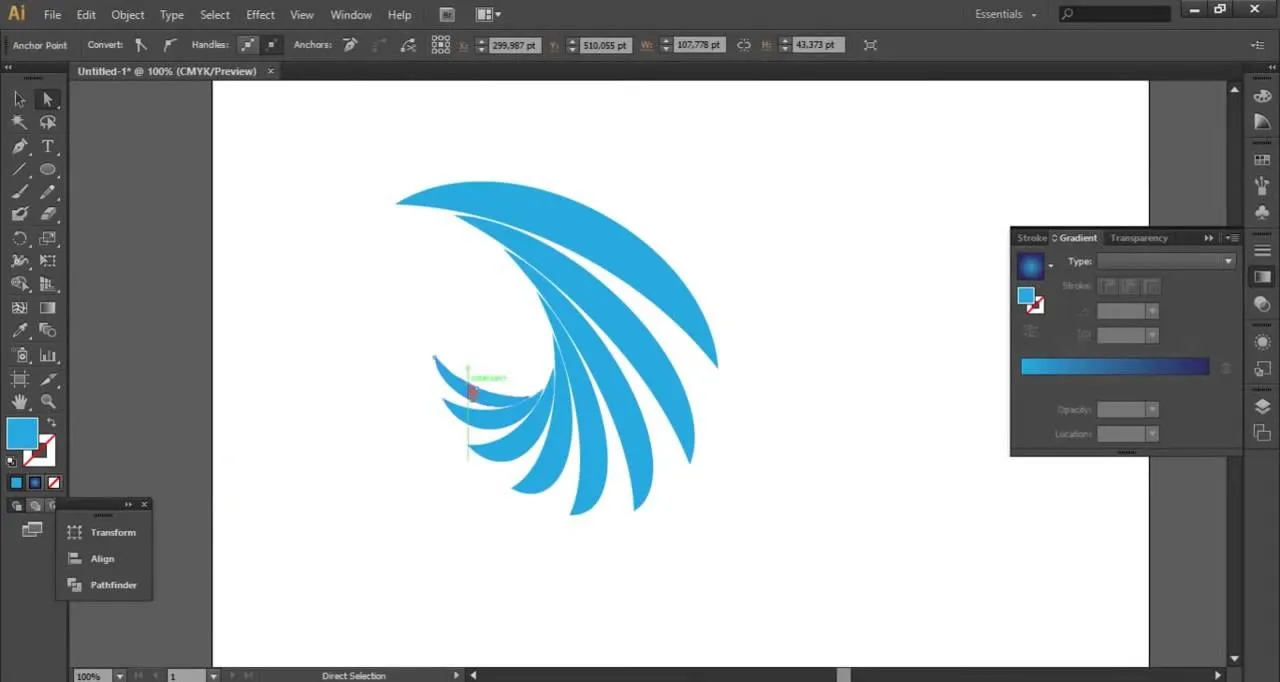Select the Hand tool
1280x682 pixels.
click(19, 402)
